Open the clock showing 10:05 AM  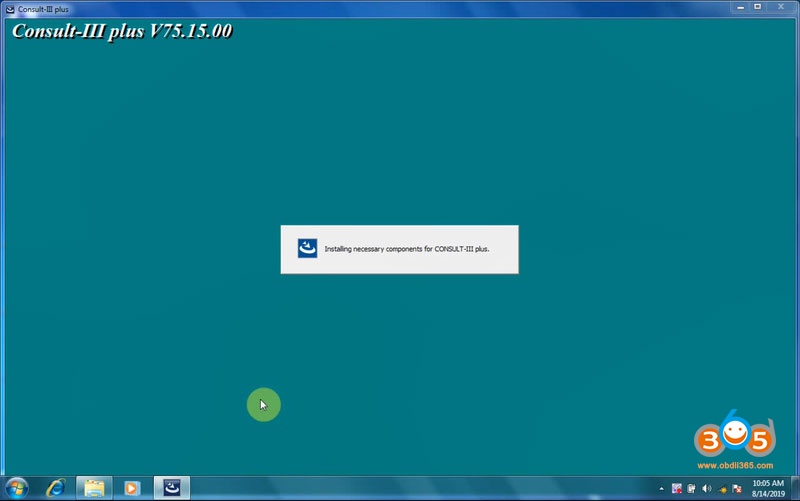tap(768, 488)
